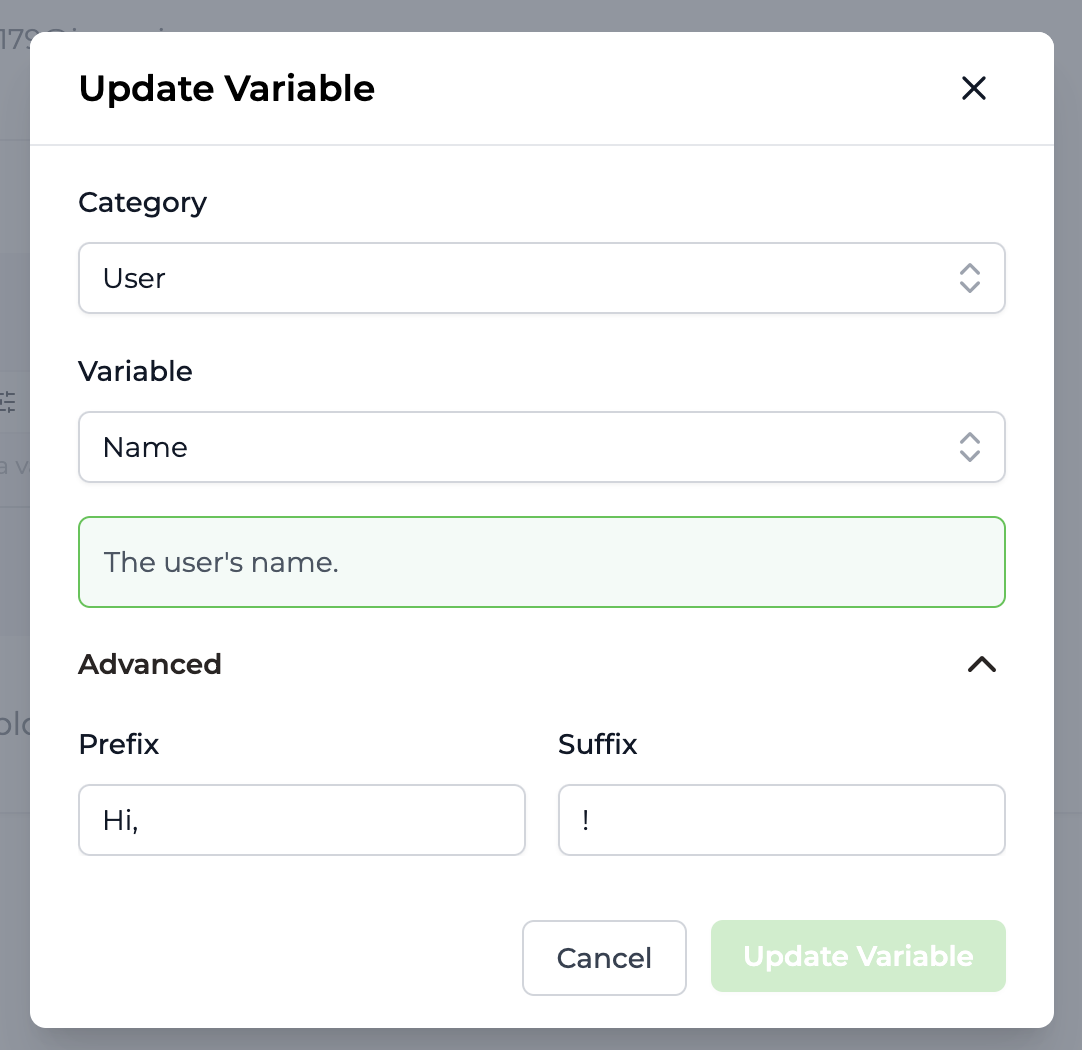Click the Cancel button
The height and width of the screenshot is (1050, 1082).
(x=604, y=958)
